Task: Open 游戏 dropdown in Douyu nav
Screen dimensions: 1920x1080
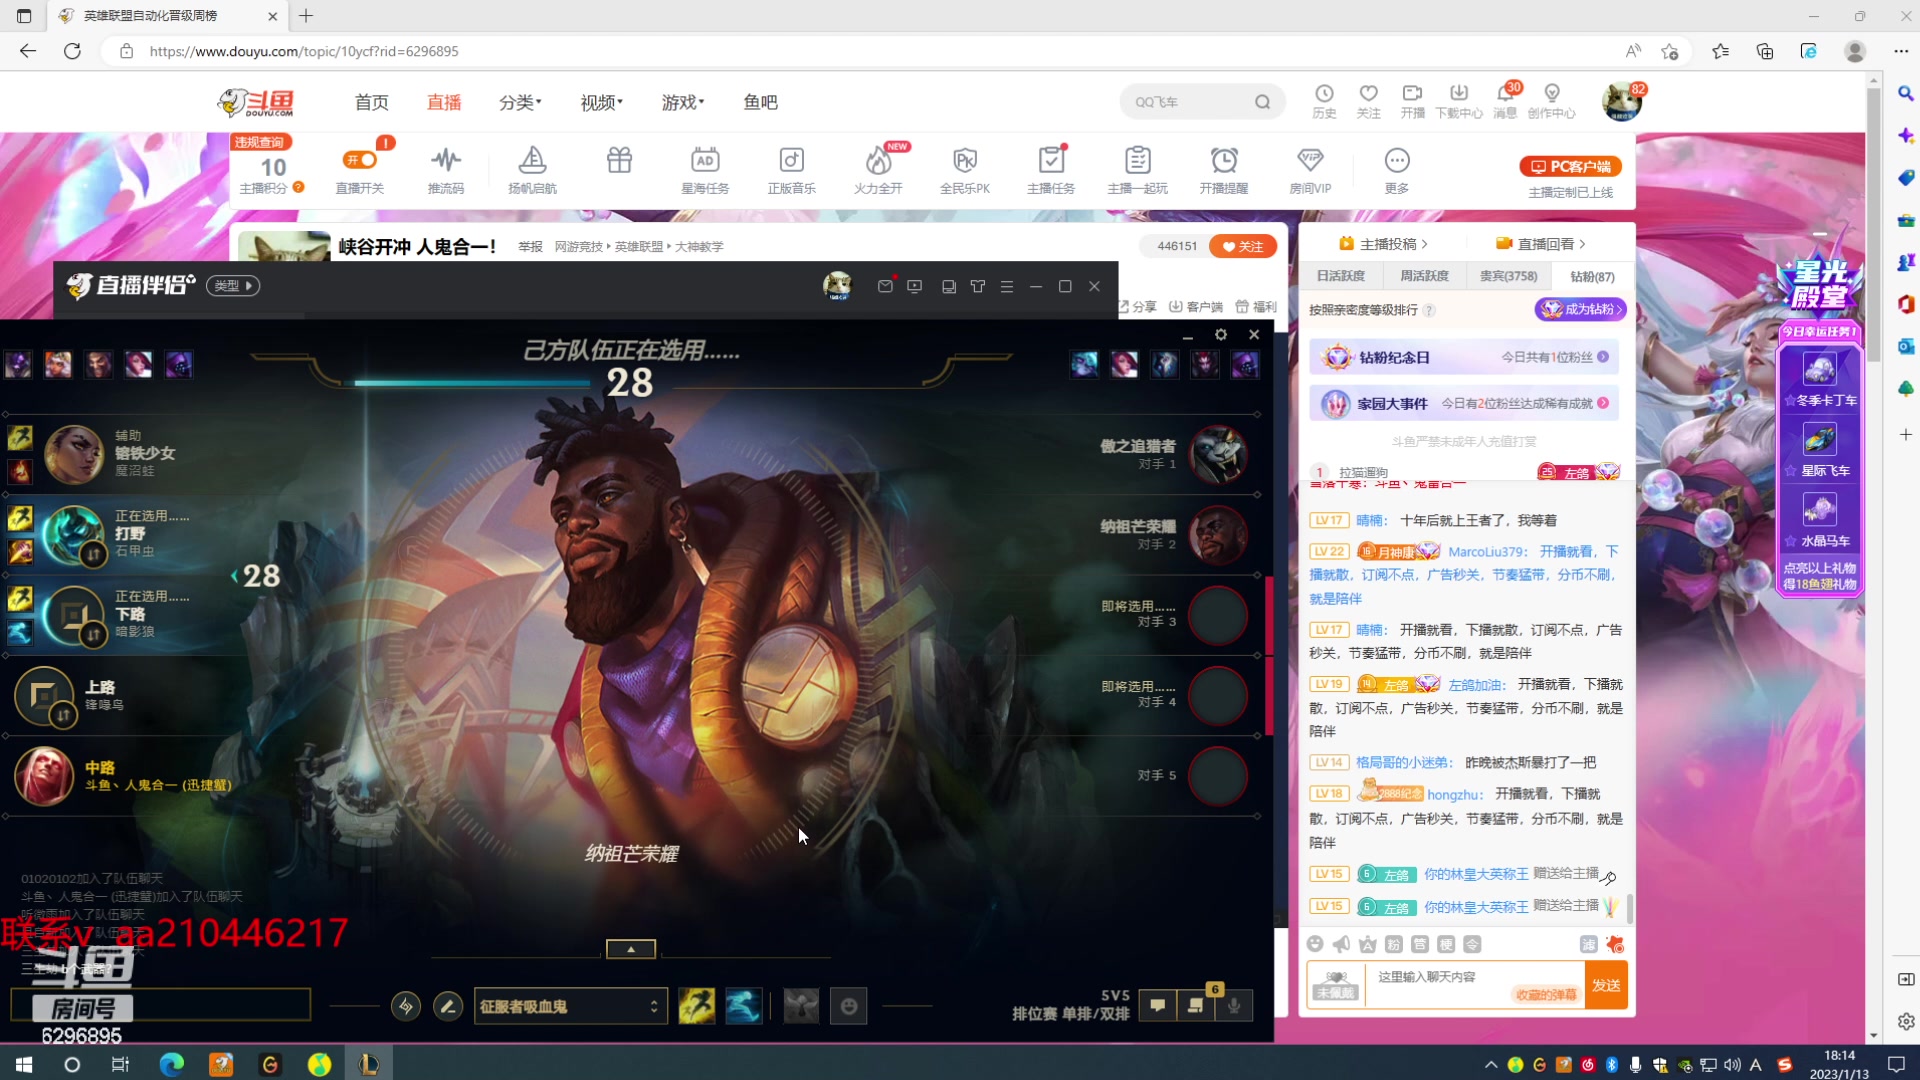Action: [683, 103]
